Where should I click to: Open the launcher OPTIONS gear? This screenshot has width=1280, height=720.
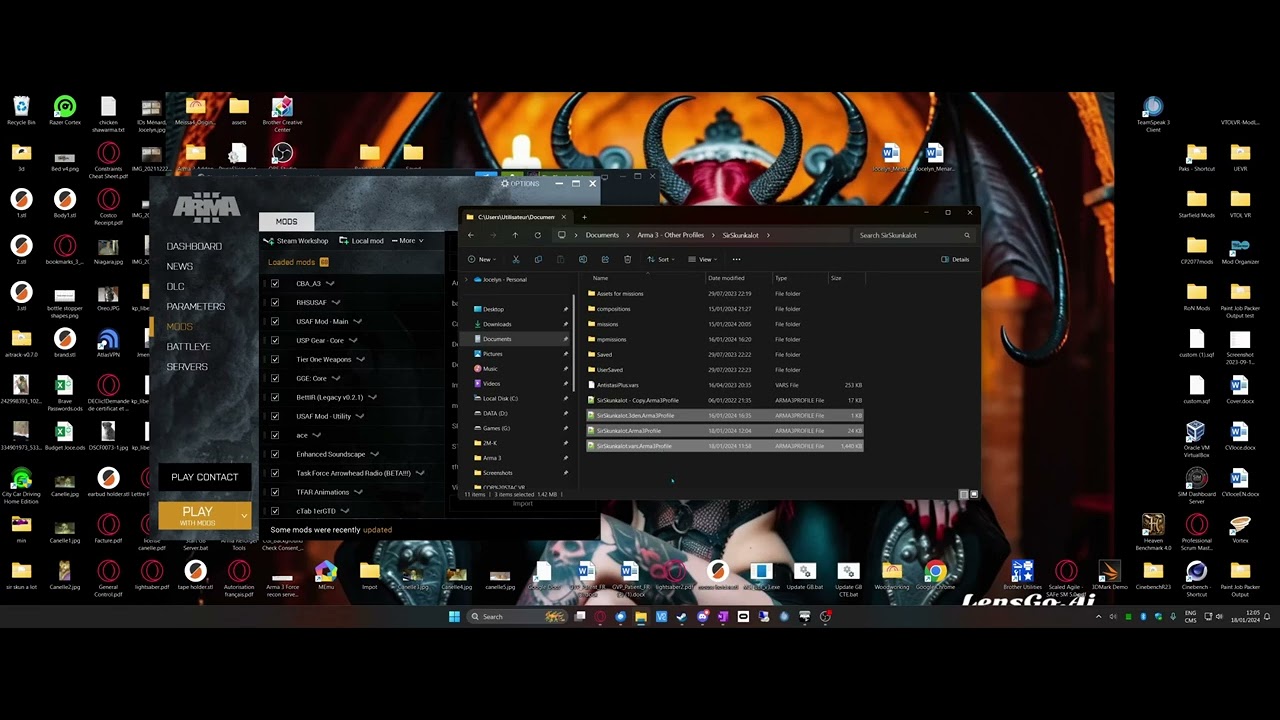pos(520,184)
